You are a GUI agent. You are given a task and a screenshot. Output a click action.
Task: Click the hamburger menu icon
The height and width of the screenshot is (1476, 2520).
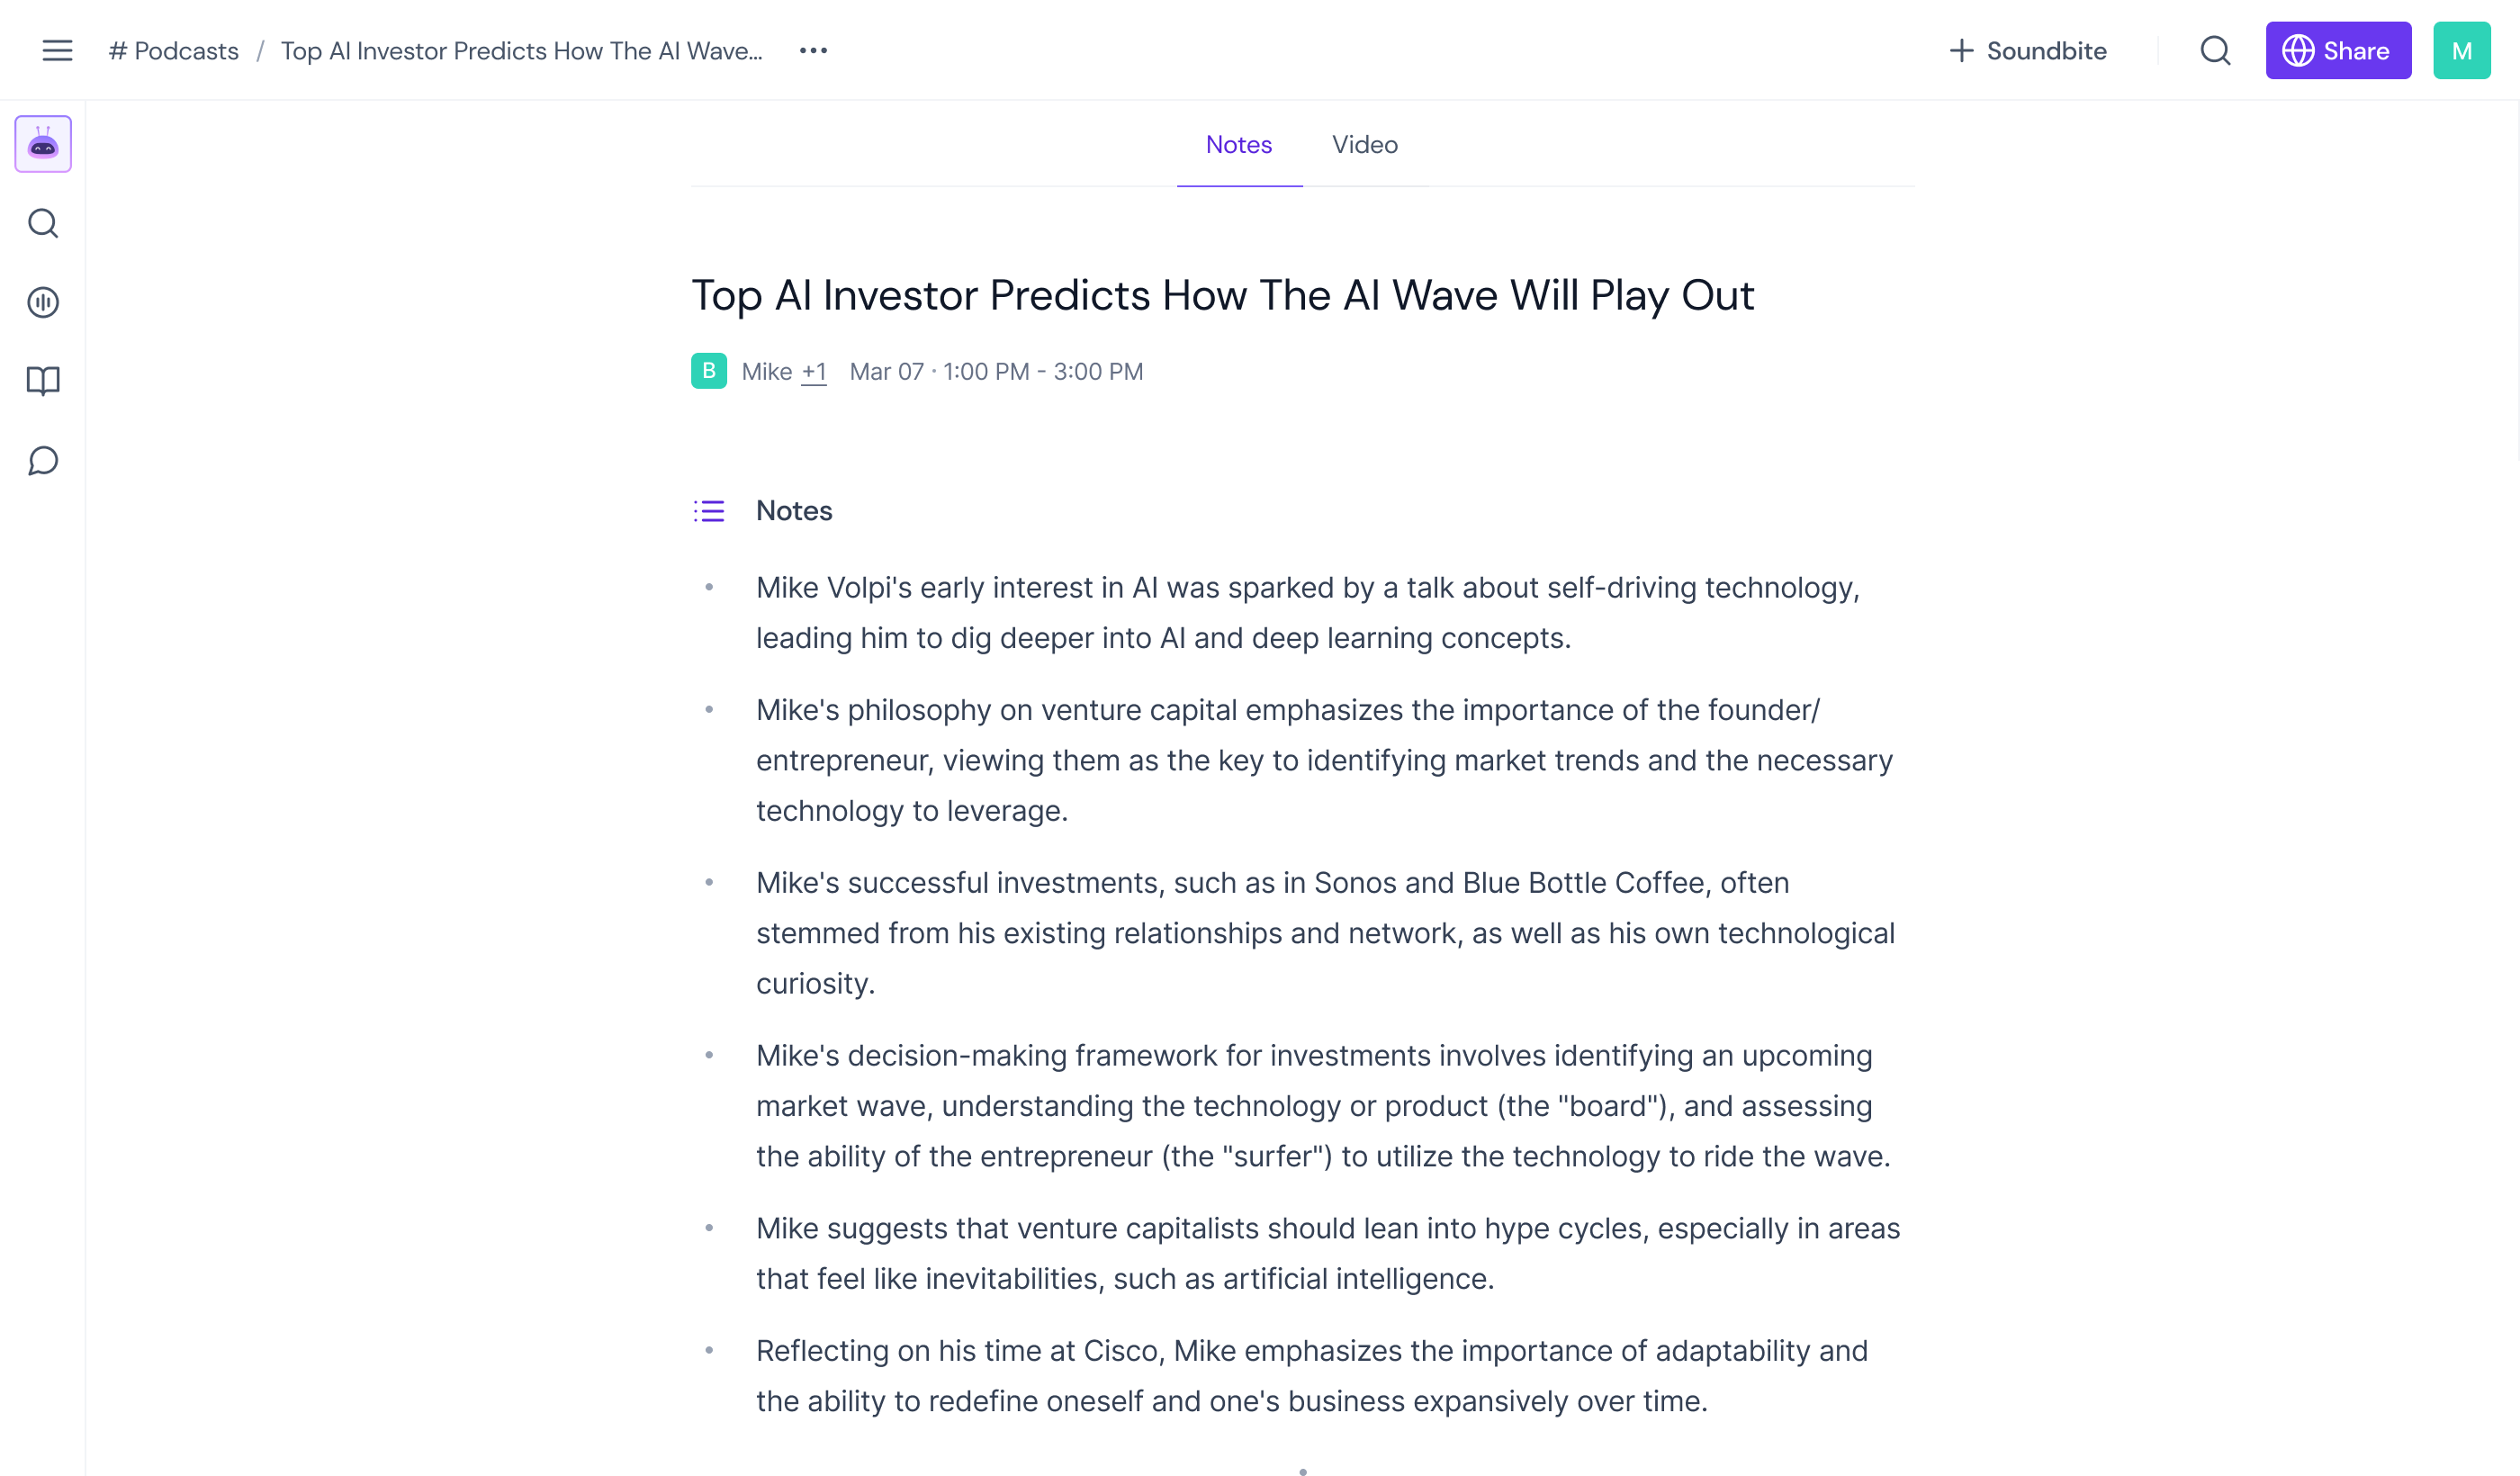tap(57, 50)
